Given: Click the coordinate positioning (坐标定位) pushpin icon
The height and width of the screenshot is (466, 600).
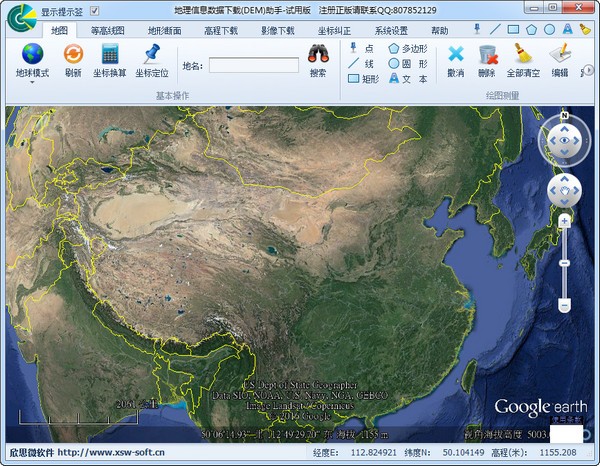Looking at the screenshot, I should click(152, 54).
